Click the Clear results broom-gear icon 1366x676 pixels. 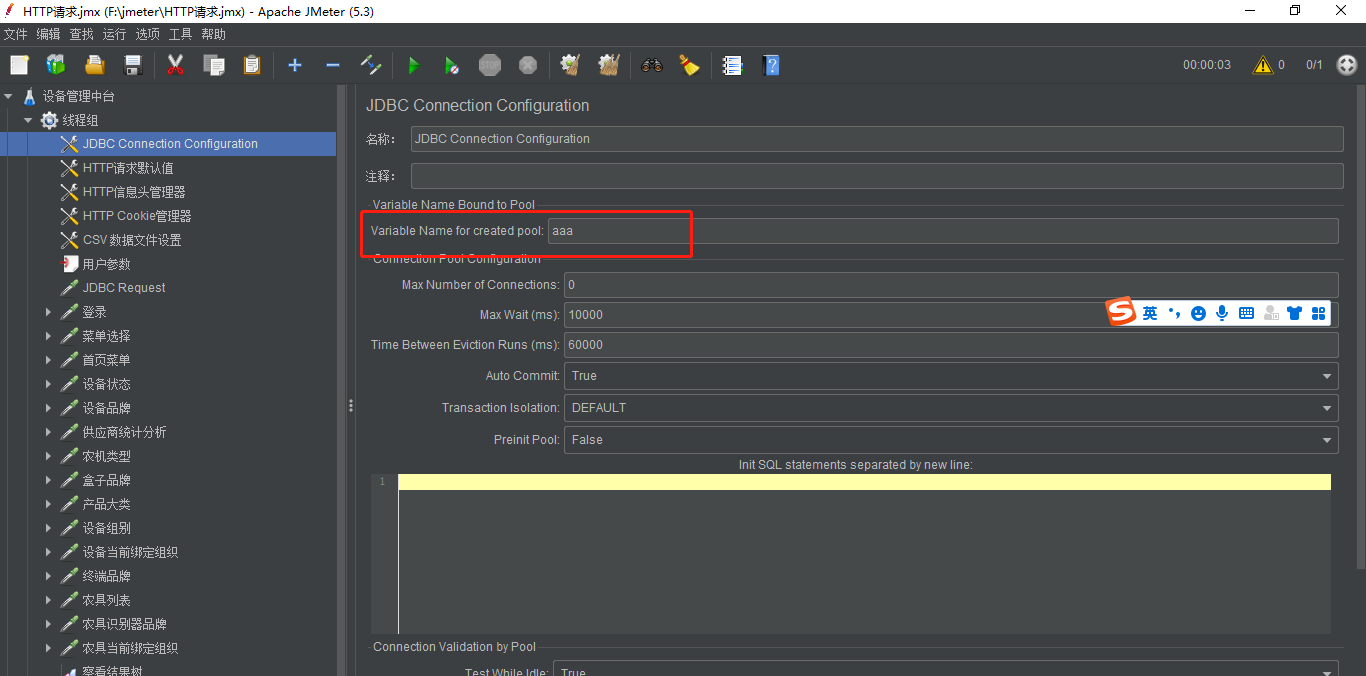tap(570, 65)
